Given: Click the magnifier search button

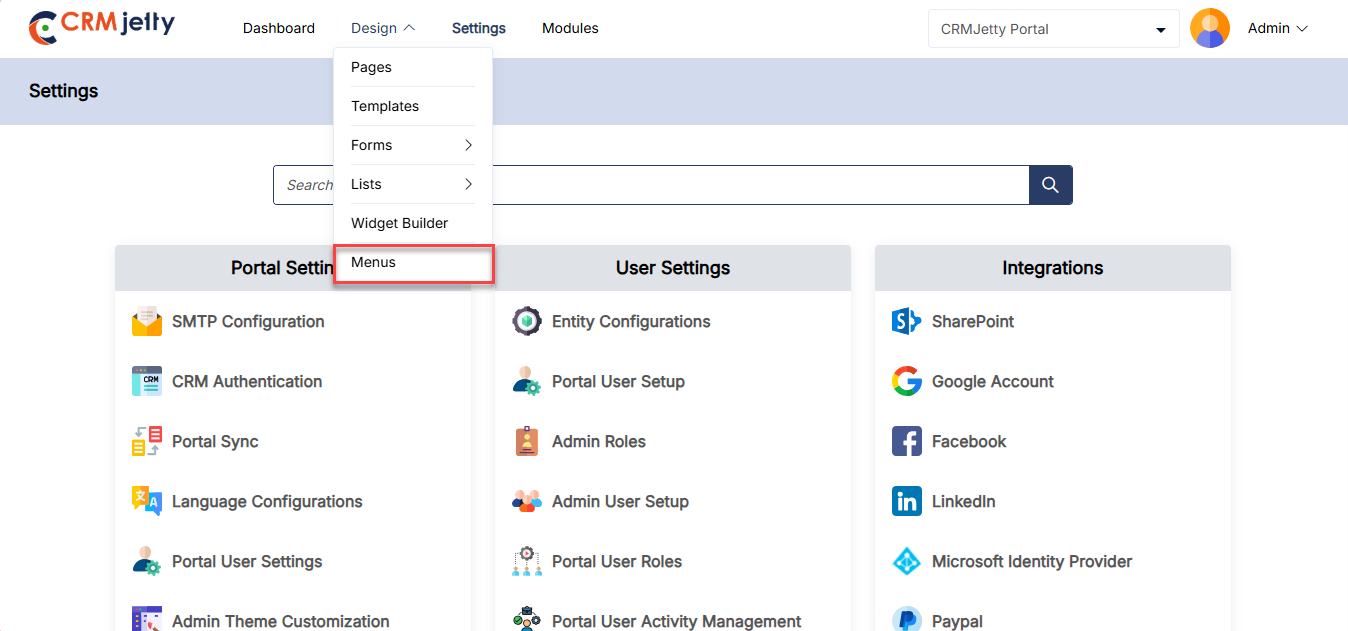Looking at the screenshot, I should tap(1050, 185).
